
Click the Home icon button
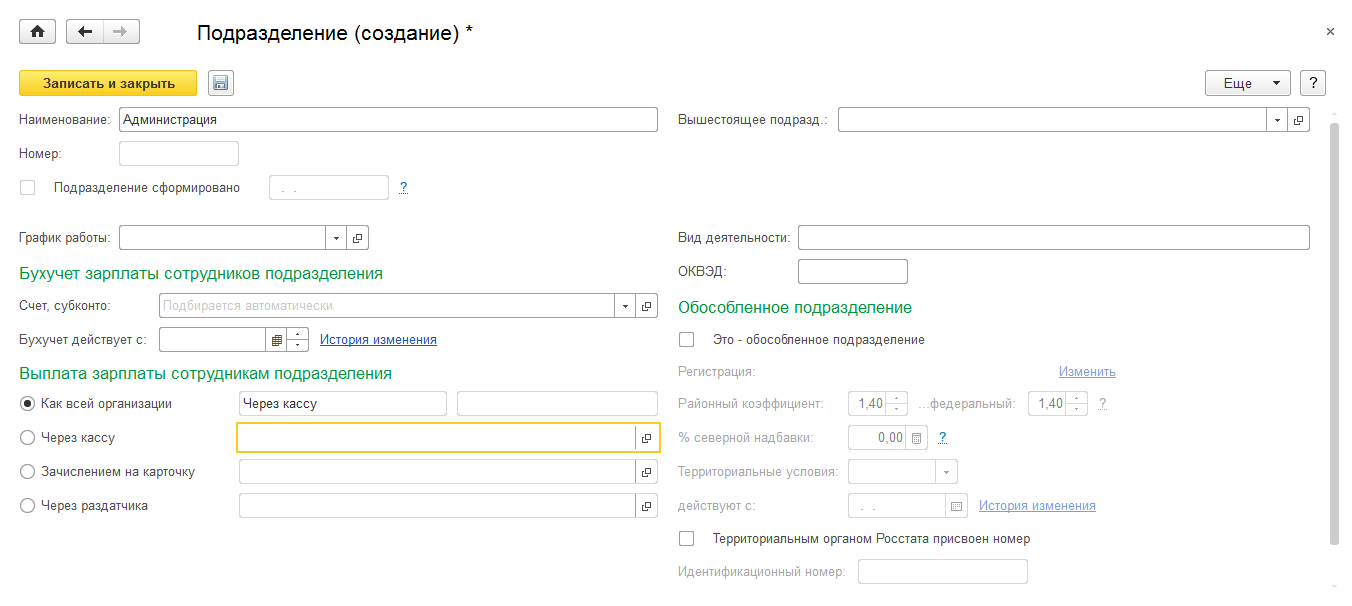click(x=37, y=32)
